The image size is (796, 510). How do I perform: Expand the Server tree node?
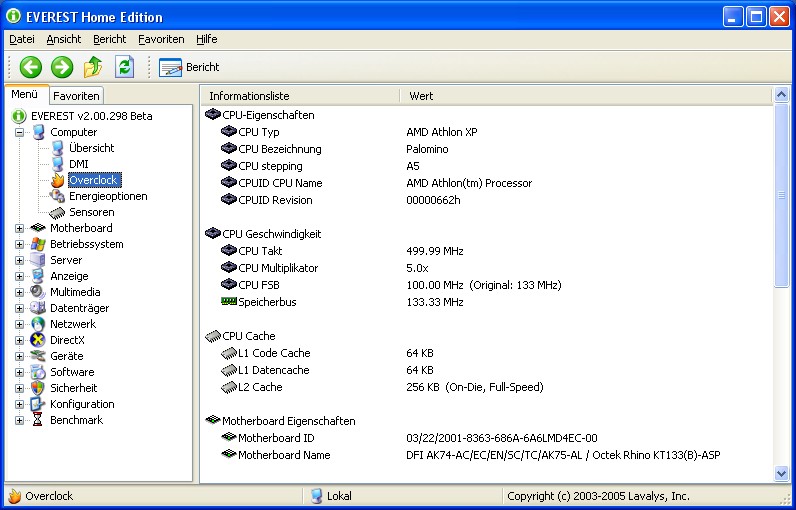pyautogui.click(x=19, y=260)
